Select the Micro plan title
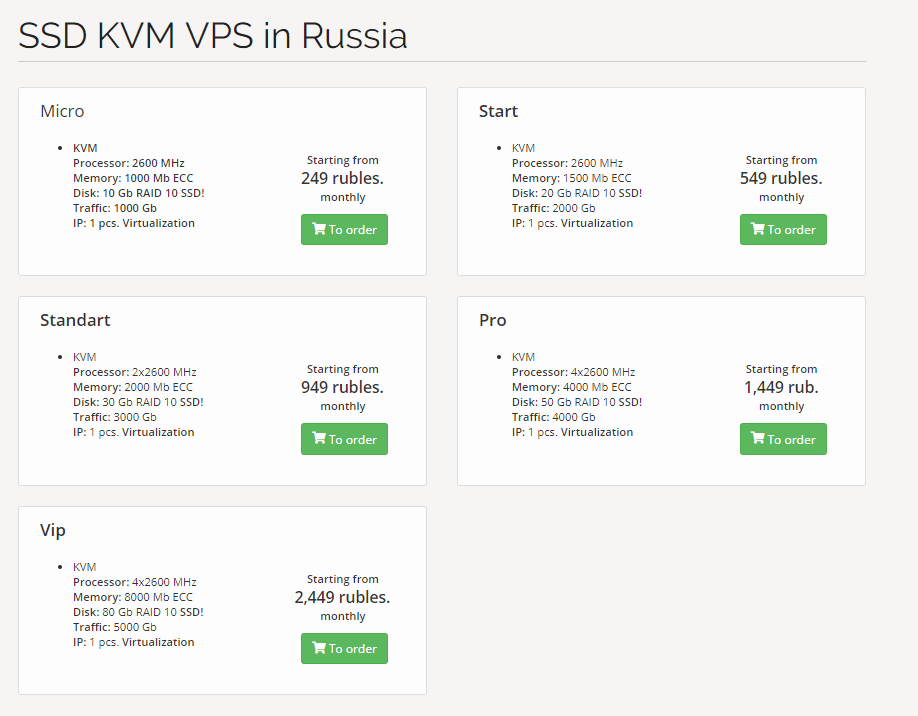Viewport: 918px width, 716px height. [62, 111]
